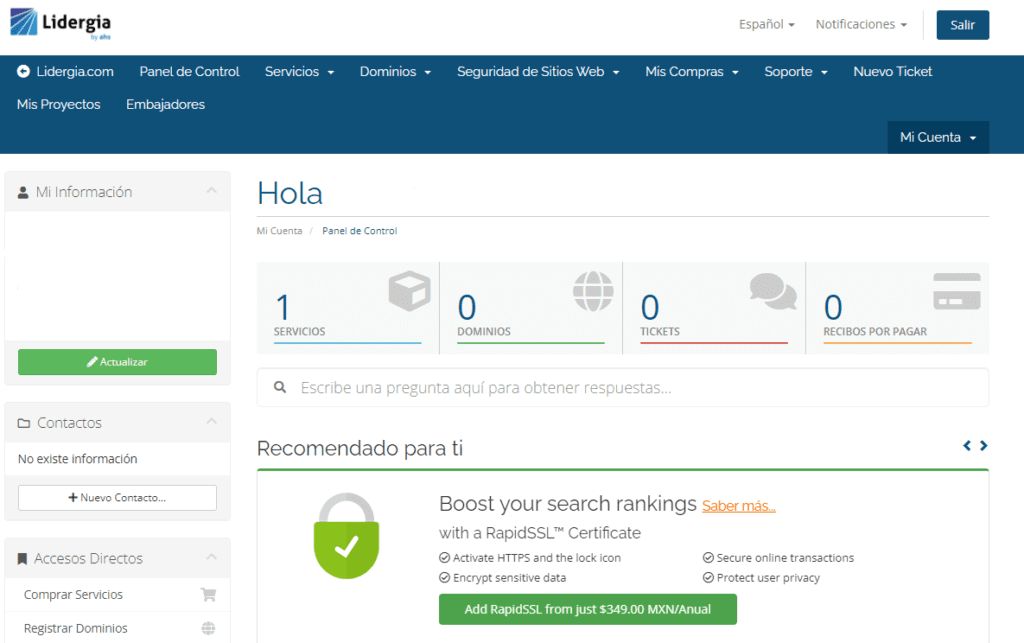The width and height of the screenshot is (1024, 643).
Task: Open Mis Proyectos menu item
Action: (x=59, y=104)
